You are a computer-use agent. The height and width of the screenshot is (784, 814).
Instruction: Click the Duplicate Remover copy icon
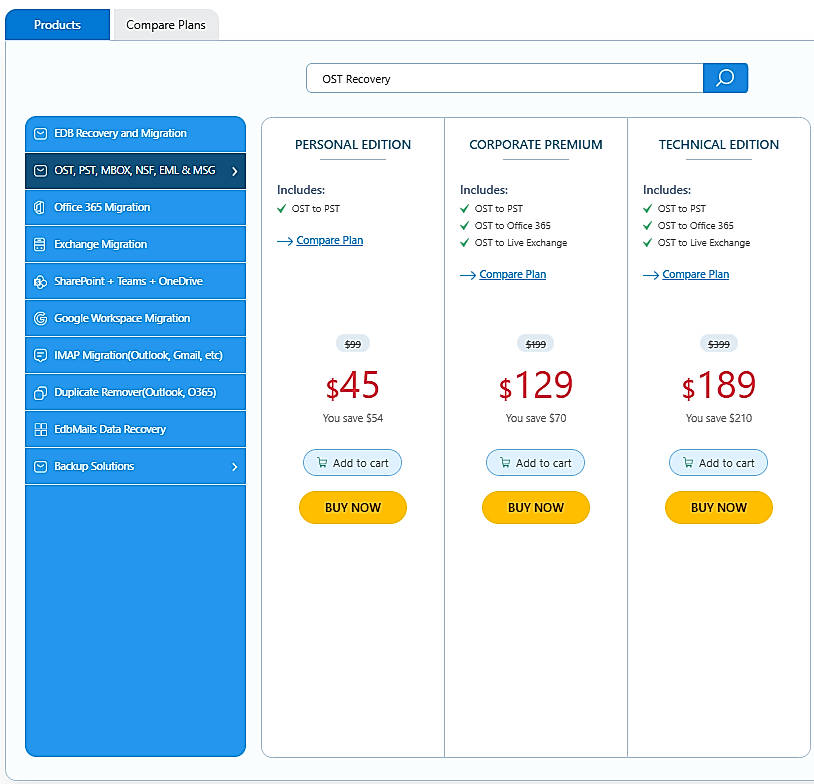pos(40,393)
